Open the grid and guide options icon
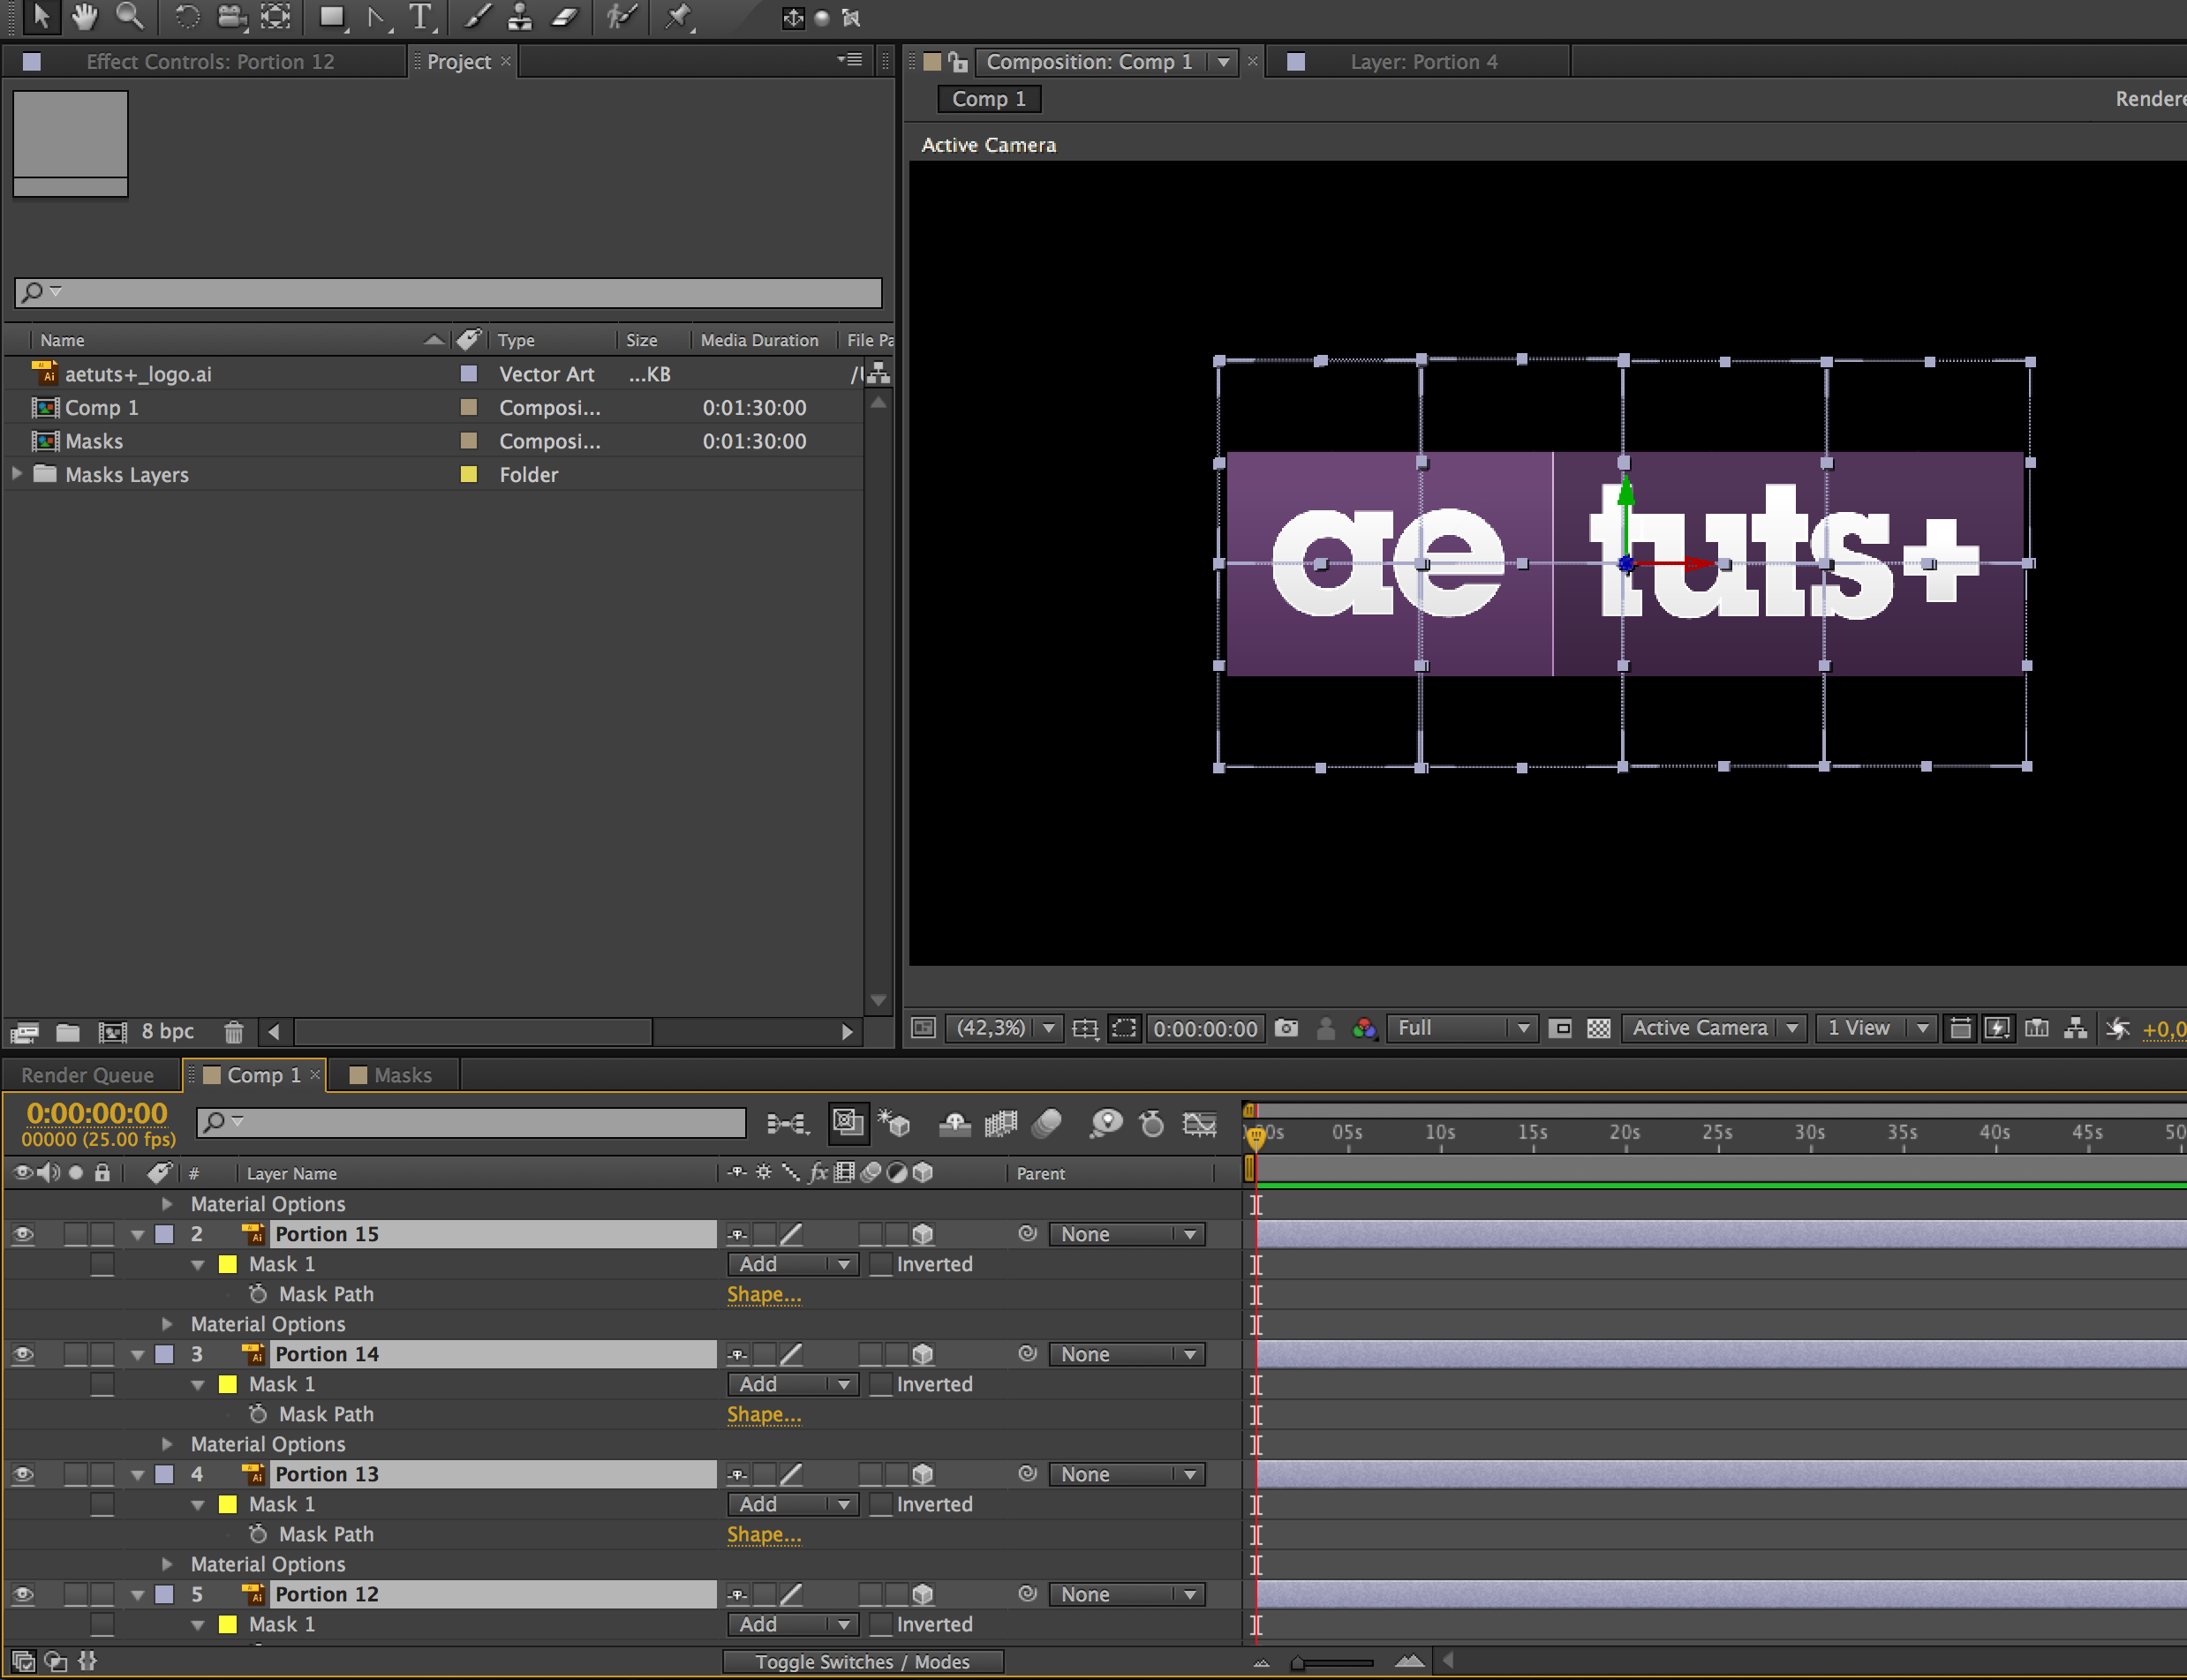 tap(1085, 1028)
